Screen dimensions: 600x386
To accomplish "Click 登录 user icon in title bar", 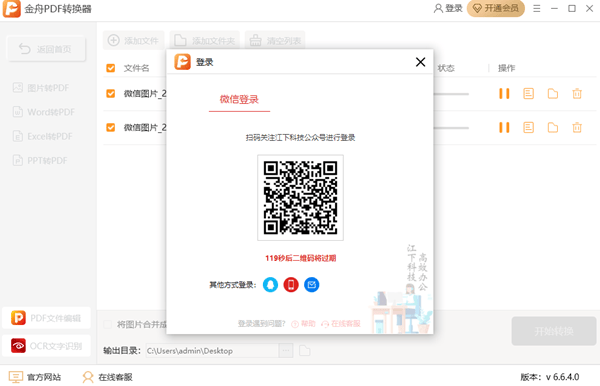I will [x=448, y=8].
